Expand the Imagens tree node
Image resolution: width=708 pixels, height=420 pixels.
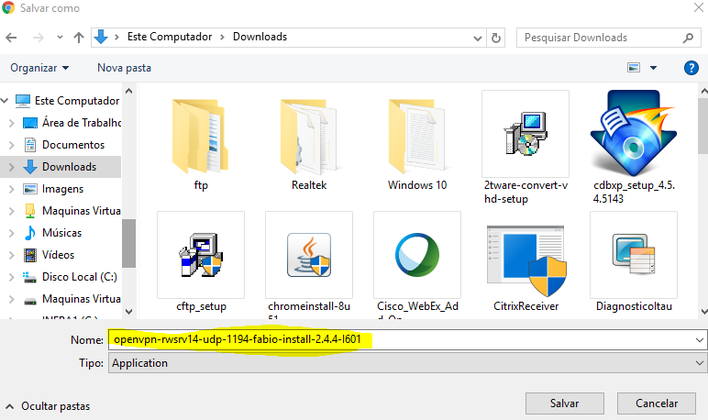click(12, 189)
